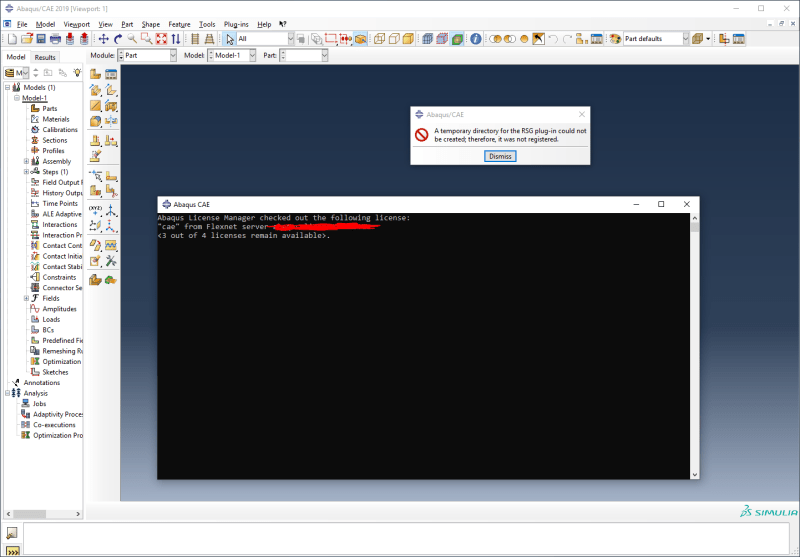This screenshot has width=800, height=557.
Task: Open the Help menu
Action: pos(264,24)
